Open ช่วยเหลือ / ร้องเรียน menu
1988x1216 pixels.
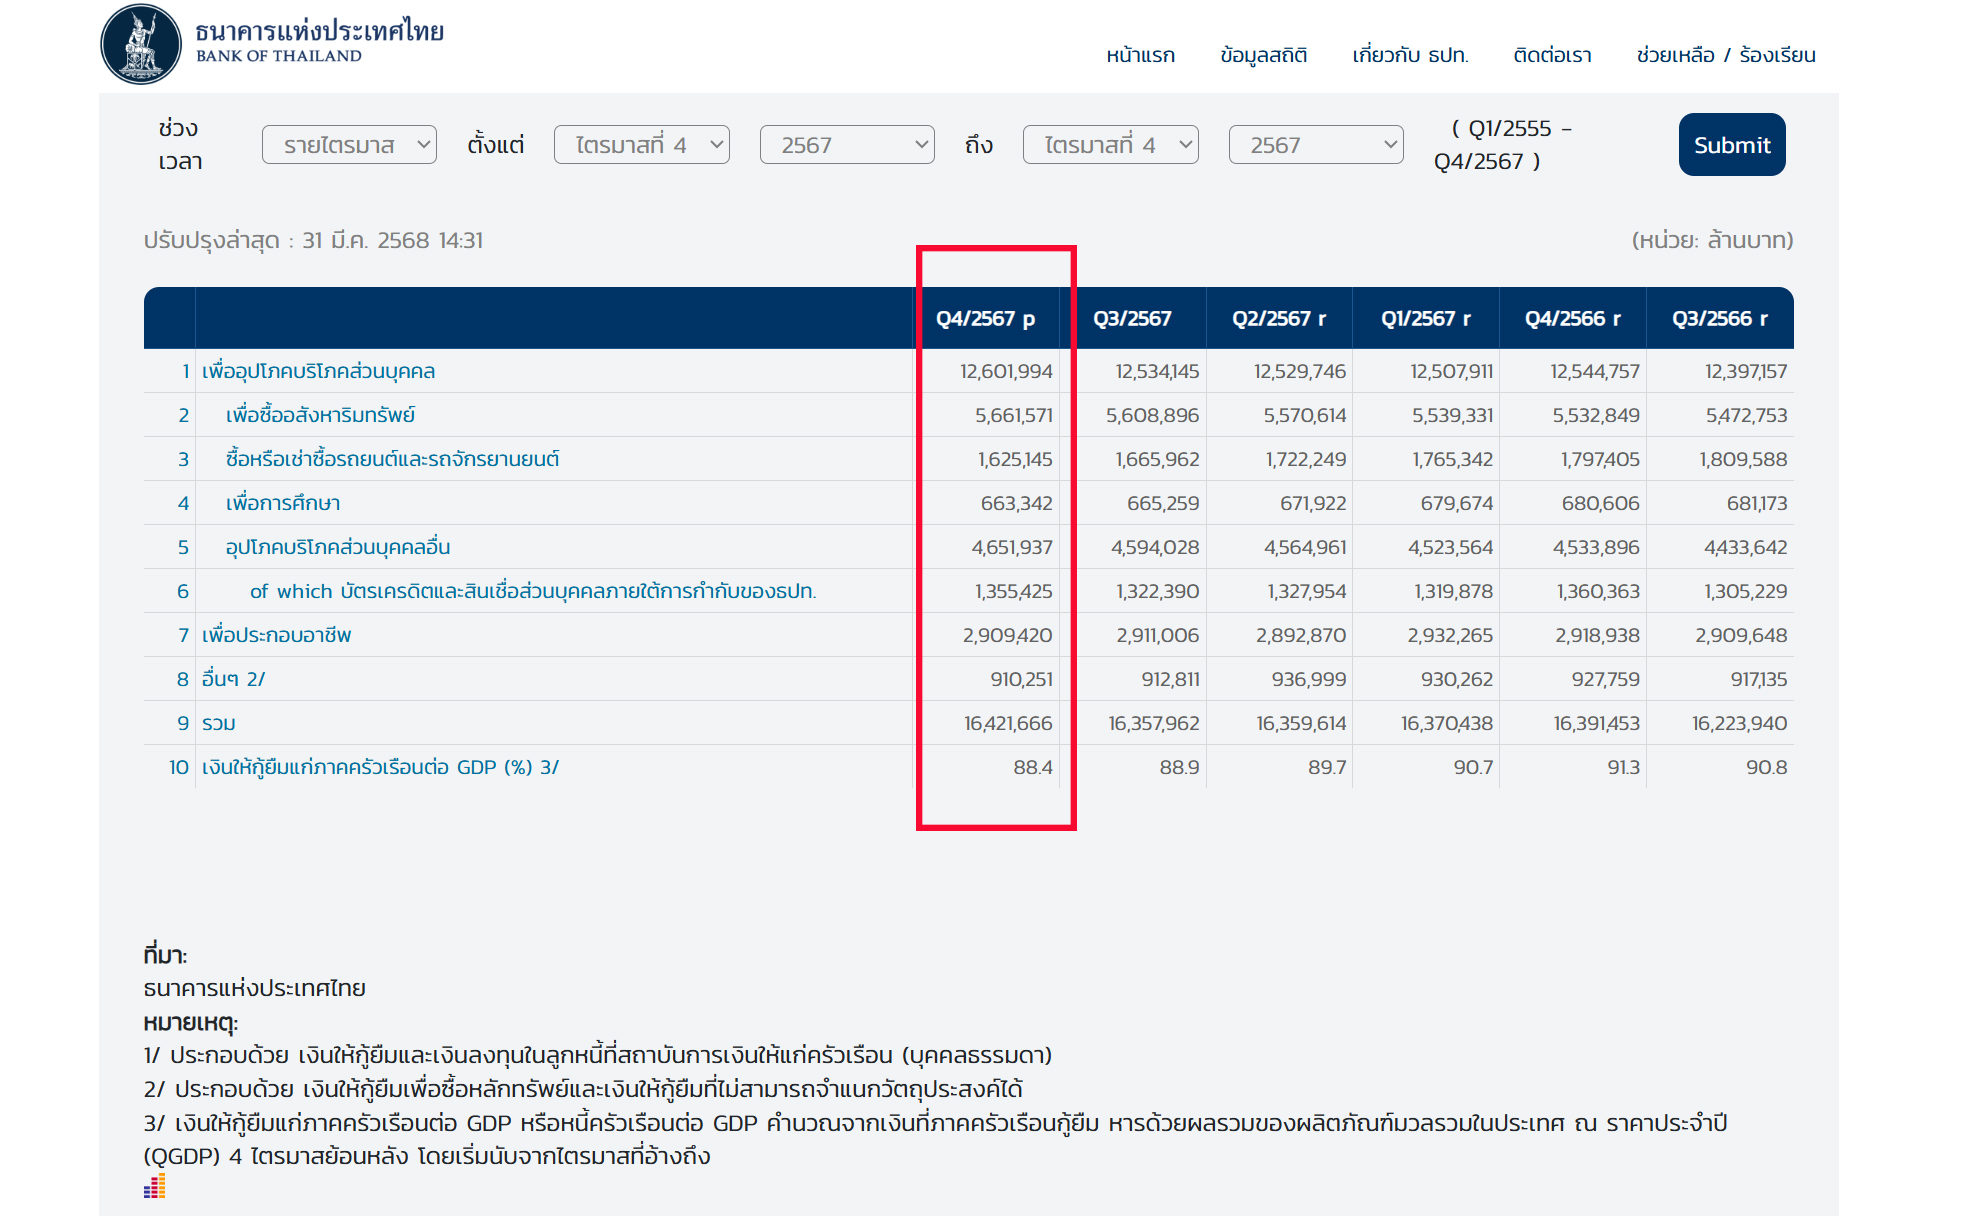pyautogui.click(x=1725, y=55)
